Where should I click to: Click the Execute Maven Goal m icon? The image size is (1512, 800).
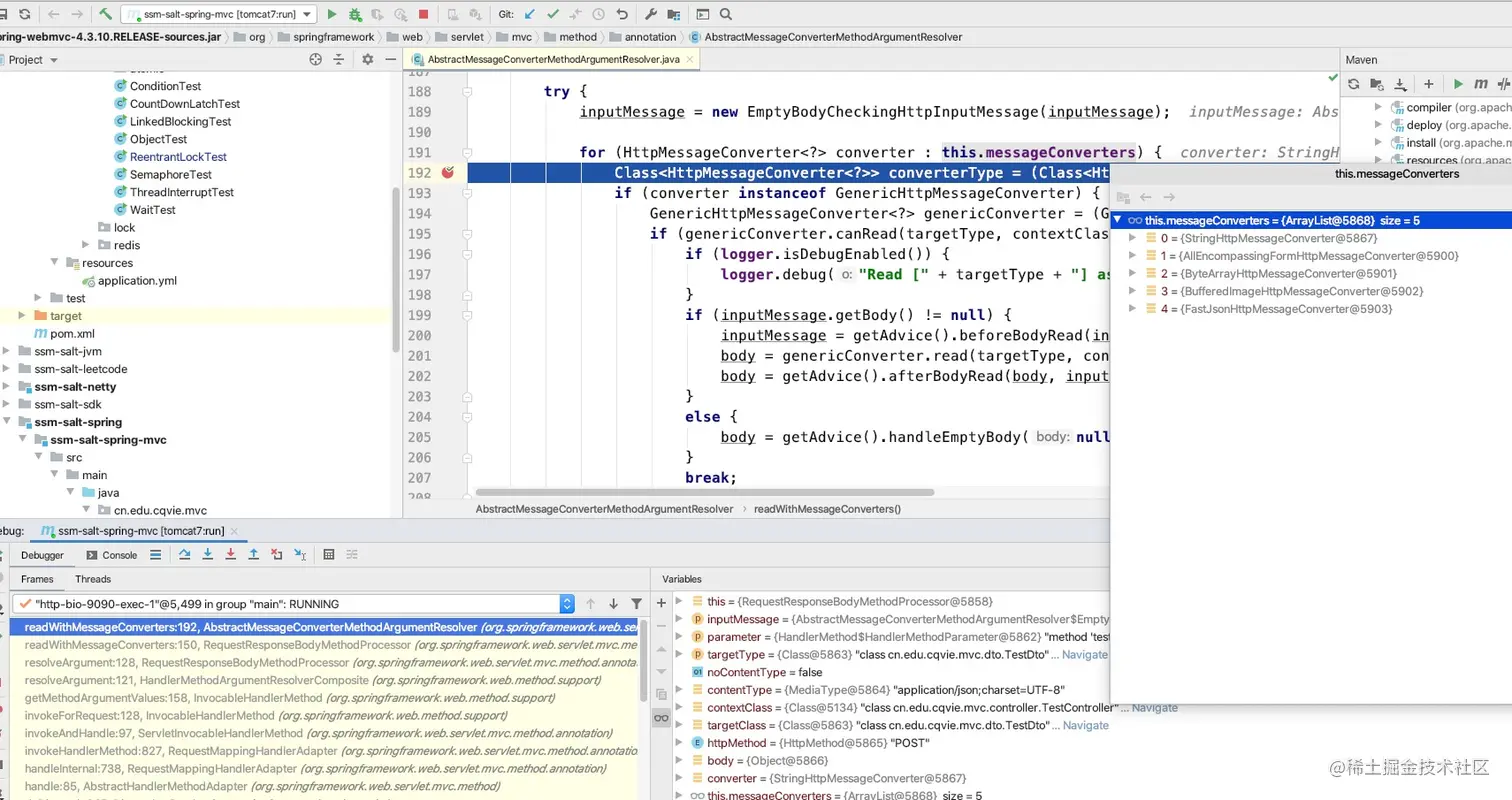tap(1481, 84)
